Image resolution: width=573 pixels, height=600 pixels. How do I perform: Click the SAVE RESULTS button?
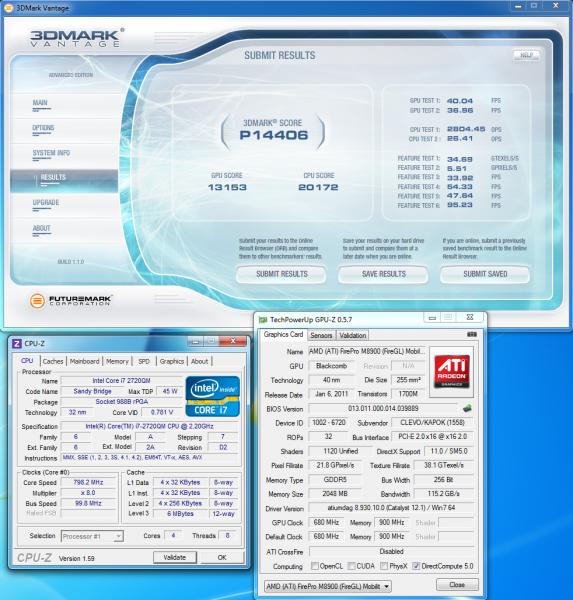point(383,274)
